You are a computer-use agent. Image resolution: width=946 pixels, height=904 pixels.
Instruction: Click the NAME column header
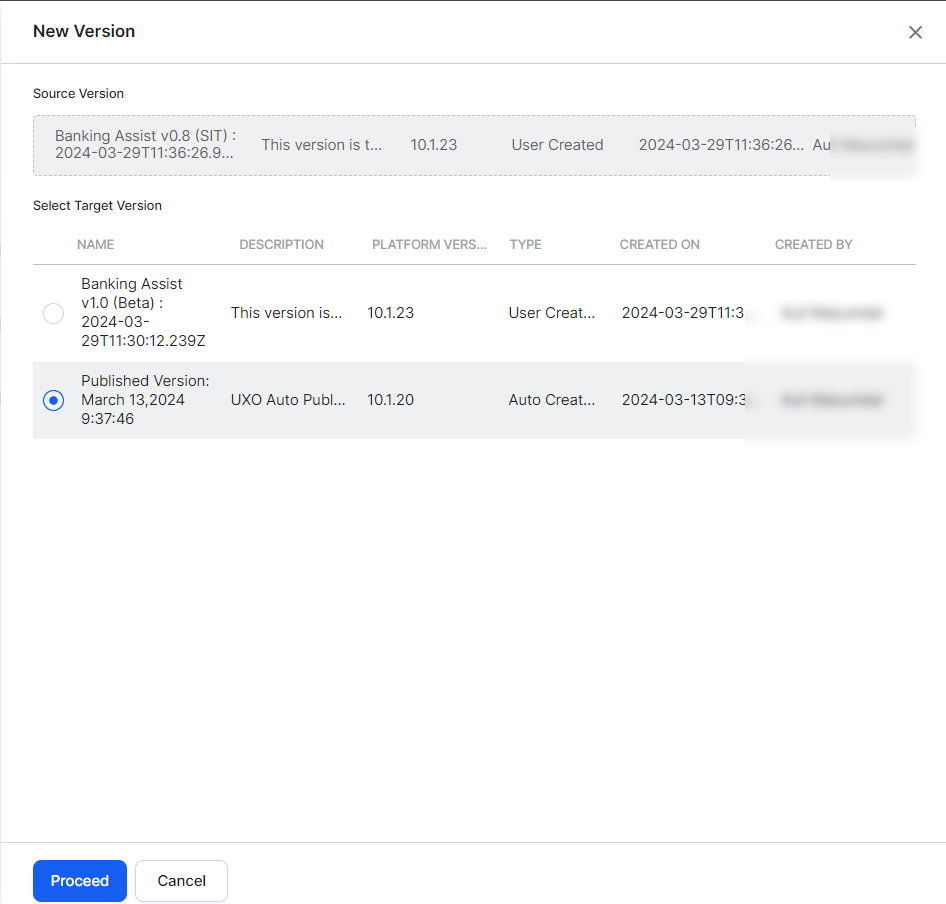point(96,244)
